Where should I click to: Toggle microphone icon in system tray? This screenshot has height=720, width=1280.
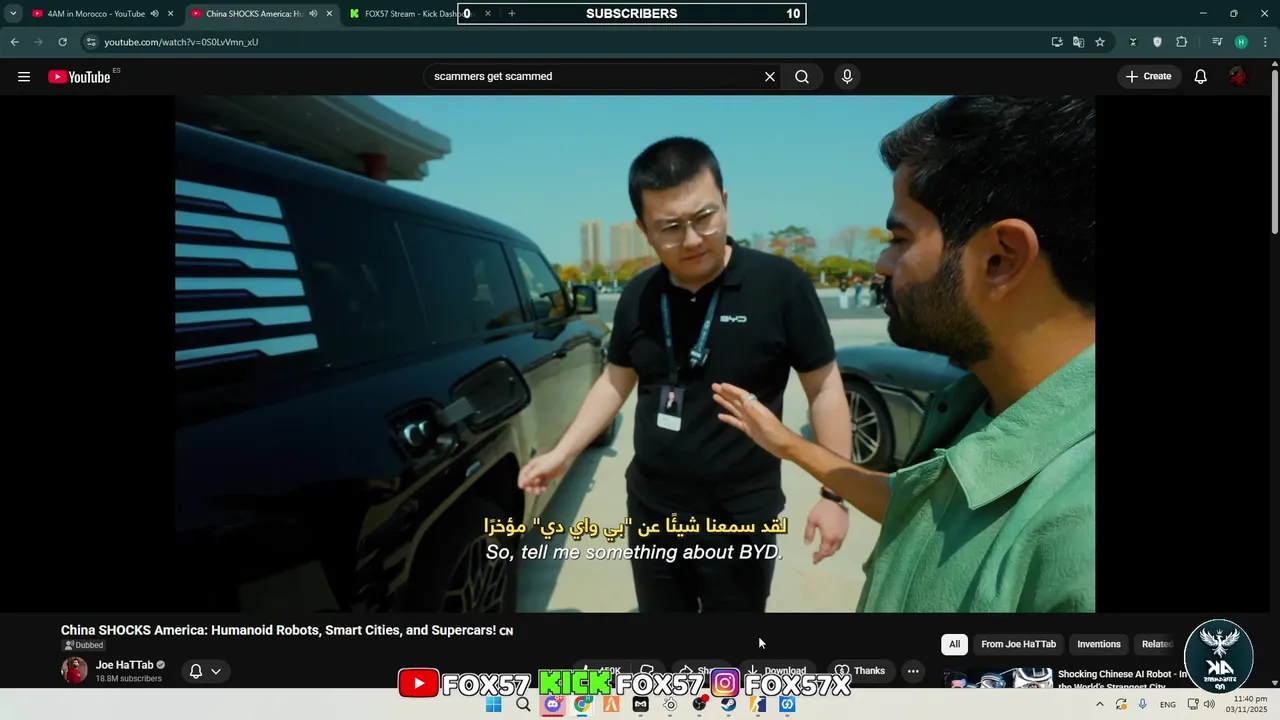(x=1143, y=705)
